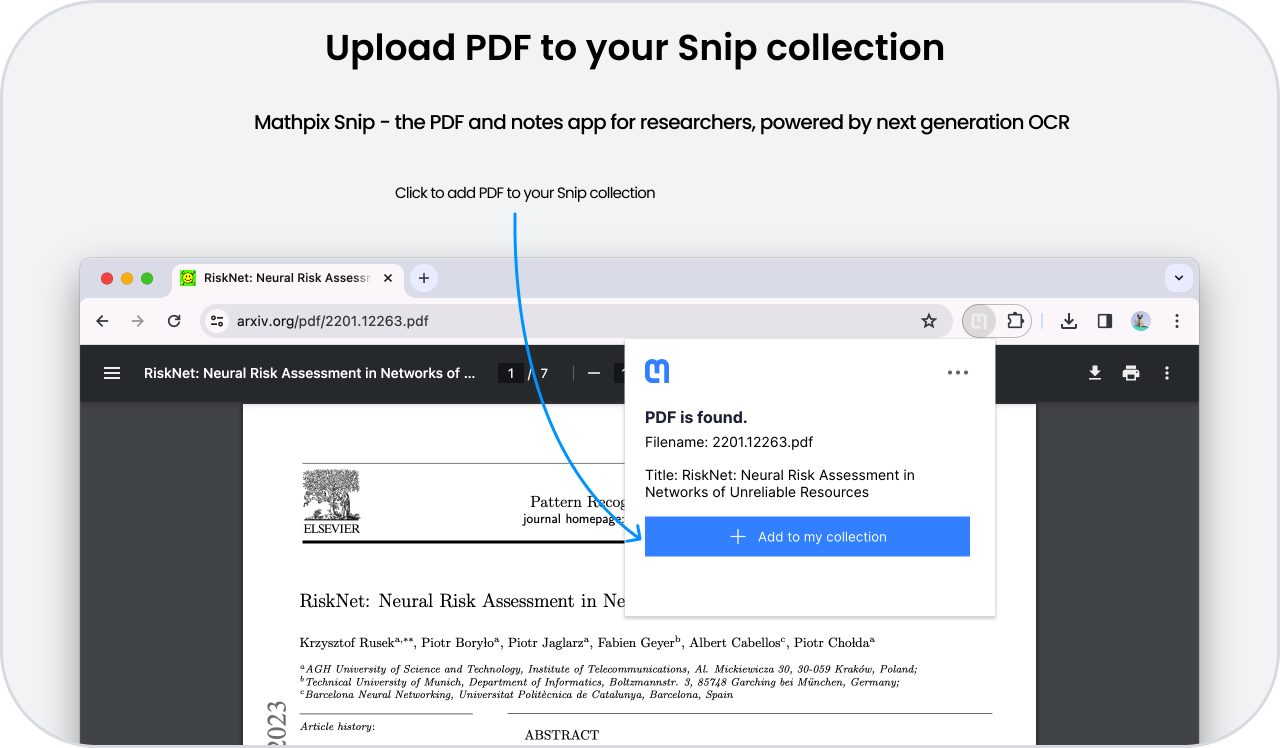Screen dimensions: 1280x748
Task: Click the Technical University of Munich affiliation
Action: point(599,682)
